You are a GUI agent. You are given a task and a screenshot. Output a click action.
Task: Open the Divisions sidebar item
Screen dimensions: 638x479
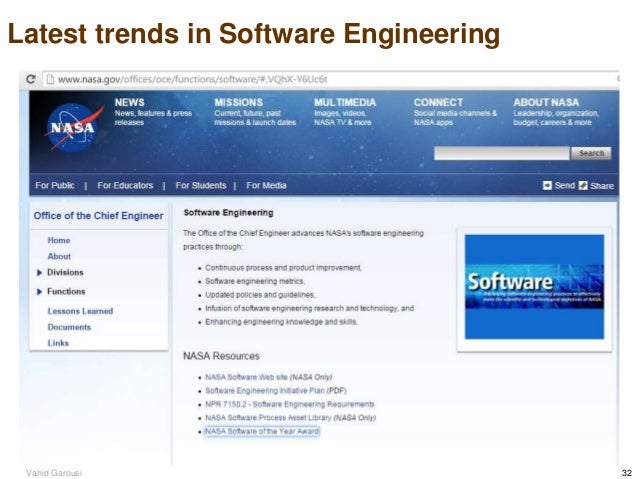[65, 273]
